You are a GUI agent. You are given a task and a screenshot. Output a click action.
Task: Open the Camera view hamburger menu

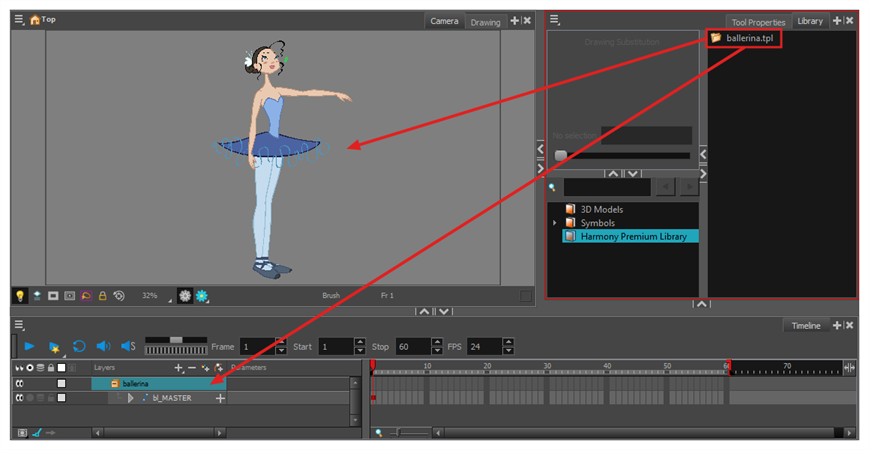coord(19,19)
